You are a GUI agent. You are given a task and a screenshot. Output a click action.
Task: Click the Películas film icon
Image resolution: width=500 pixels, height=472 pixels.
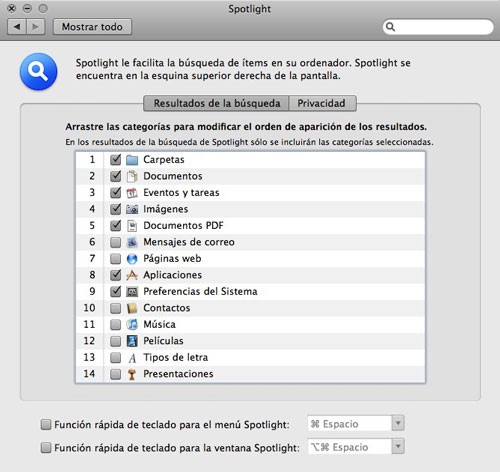tap(132, 341)
